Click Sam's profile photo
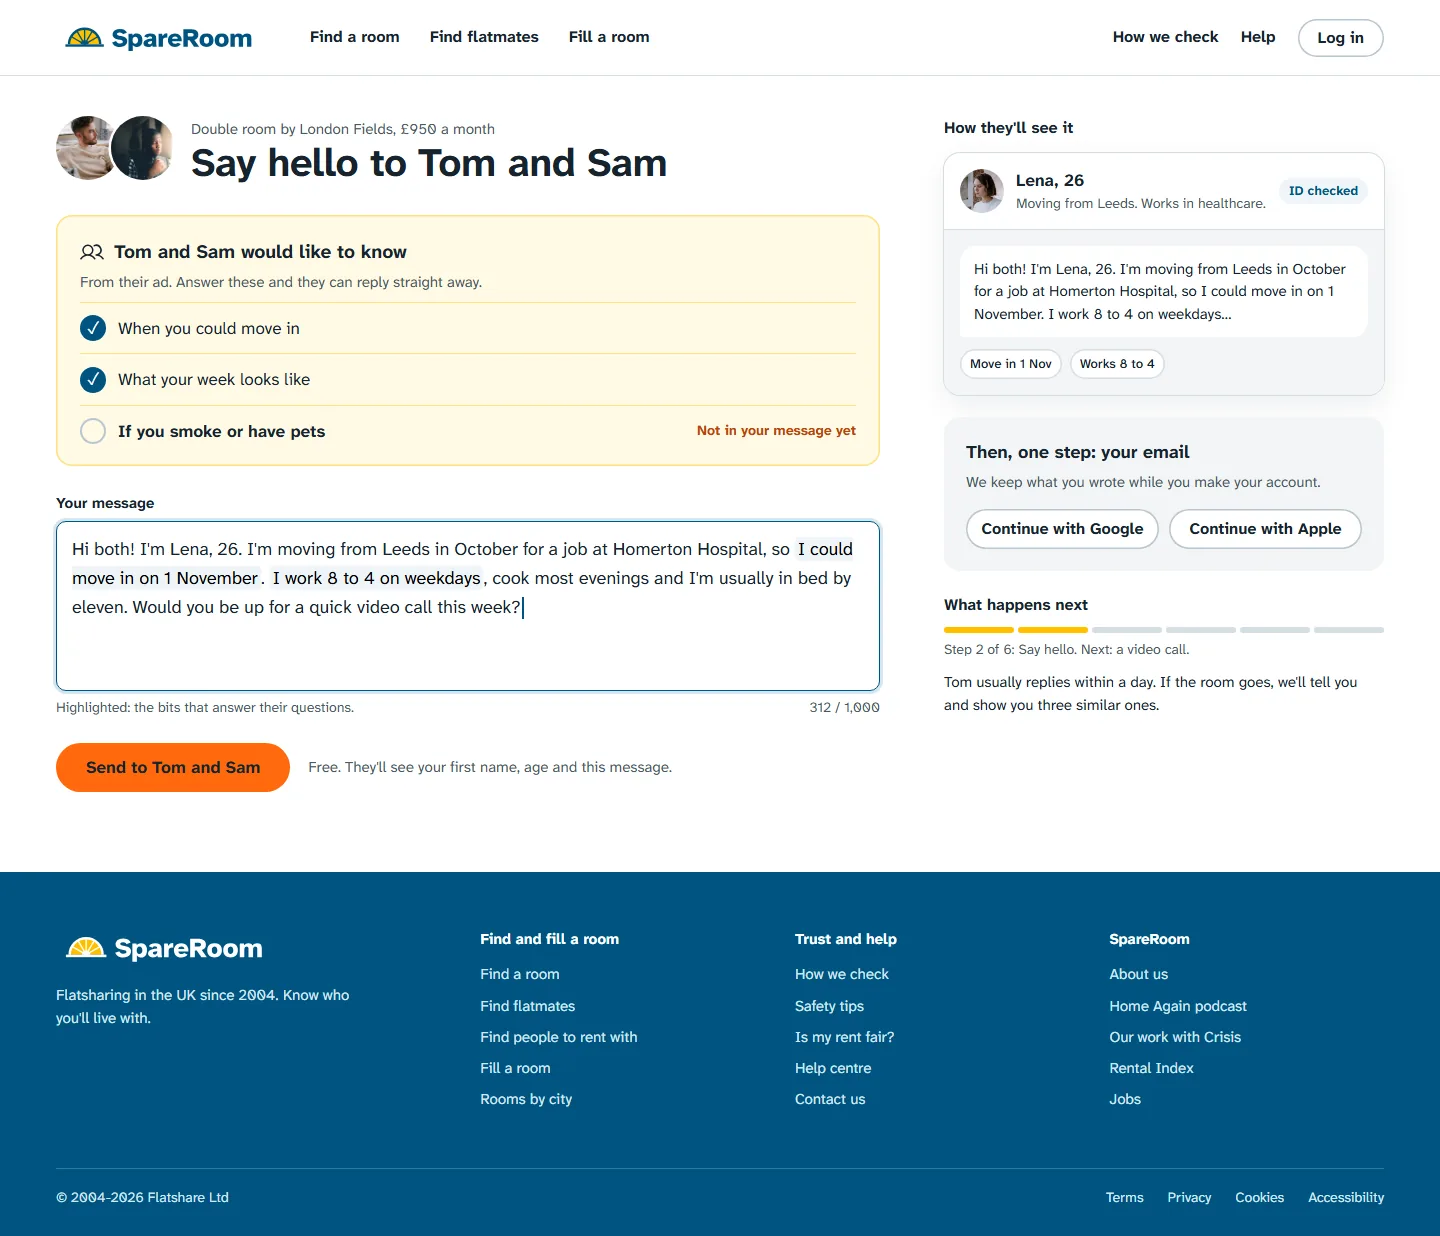1440x1236 pixels. point(142,148)
